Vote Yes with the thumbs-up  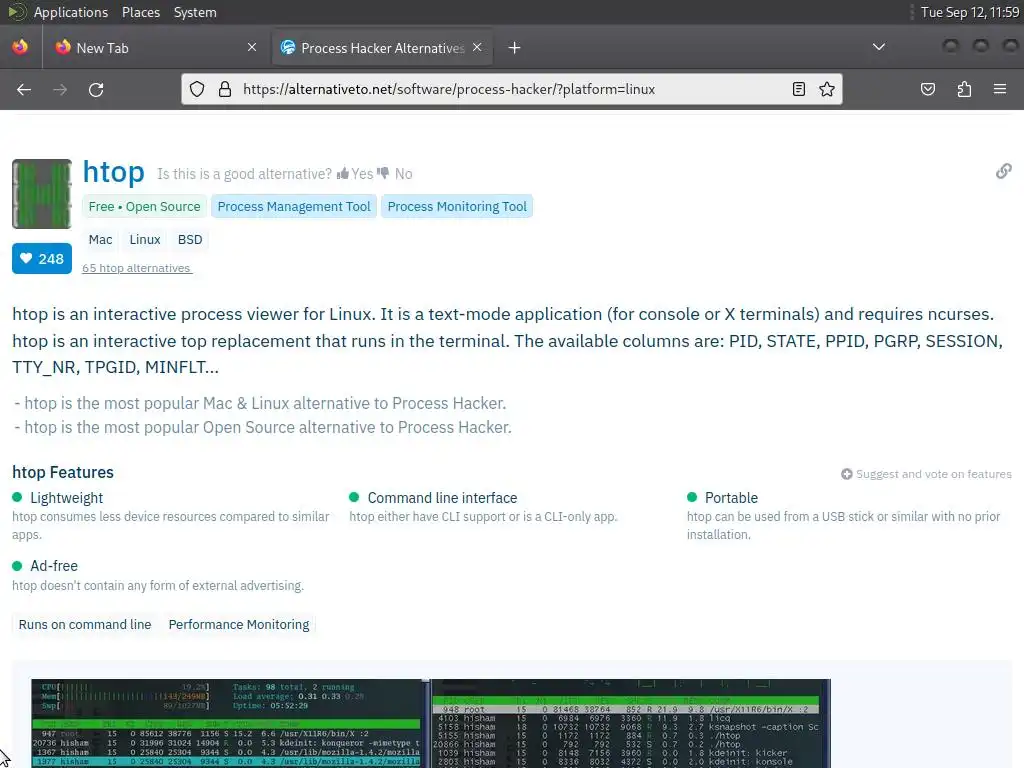tap(355, 174)
